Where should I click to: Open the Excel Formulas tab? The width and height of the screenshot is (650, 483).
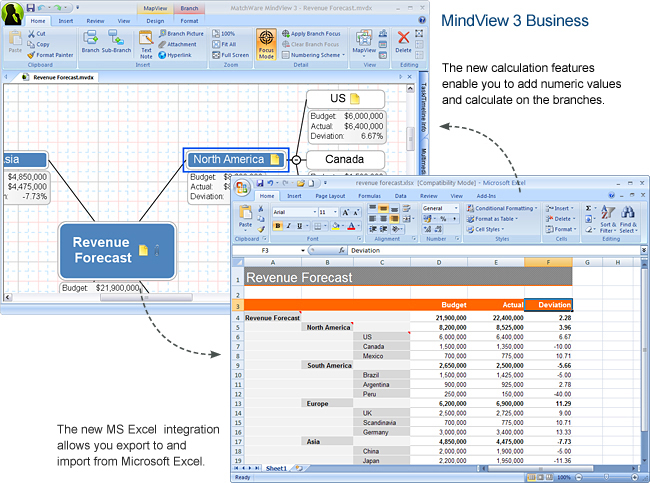369,196
